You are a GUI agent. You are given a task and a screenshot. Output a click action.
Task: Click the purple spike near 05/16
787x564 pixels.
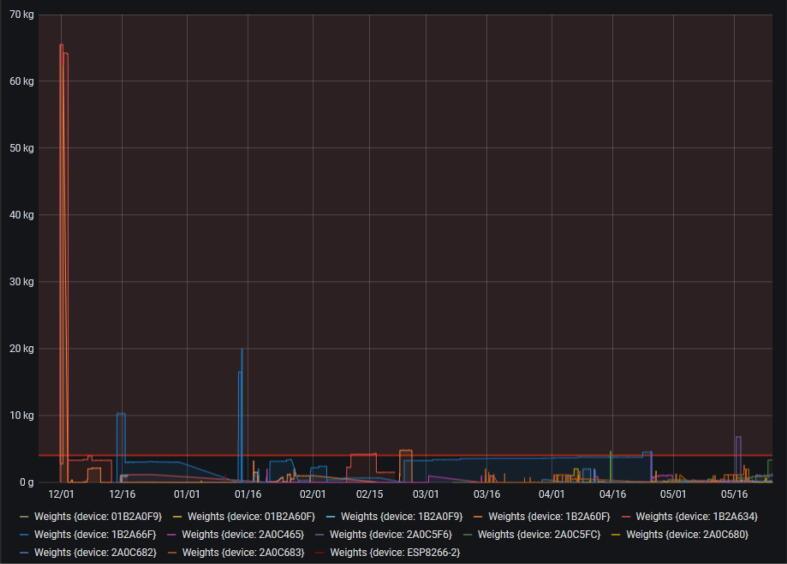pyautogui.click(x=738, y=438)
